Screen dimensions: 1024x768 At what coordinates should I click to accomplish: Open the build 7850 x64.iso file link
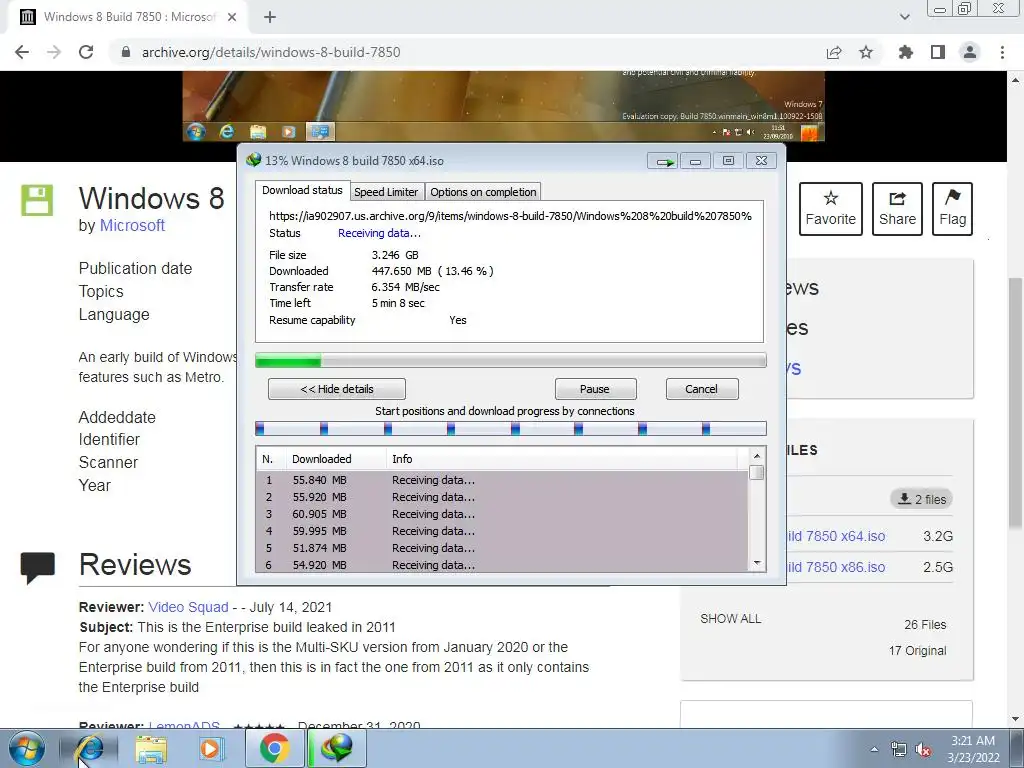point(835,536)
